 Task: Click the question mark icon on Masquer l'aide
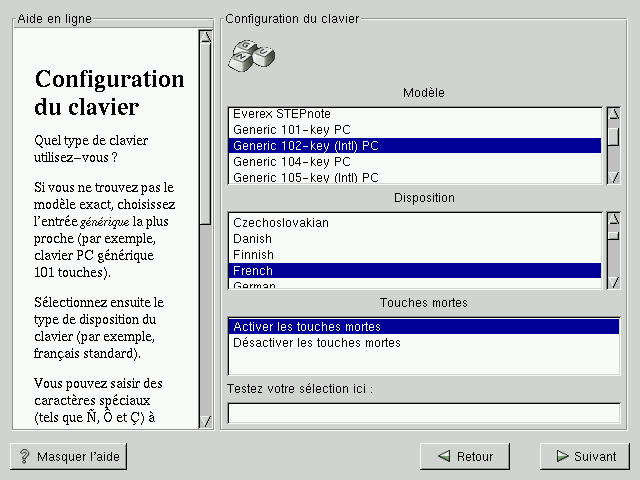(24, 457)
